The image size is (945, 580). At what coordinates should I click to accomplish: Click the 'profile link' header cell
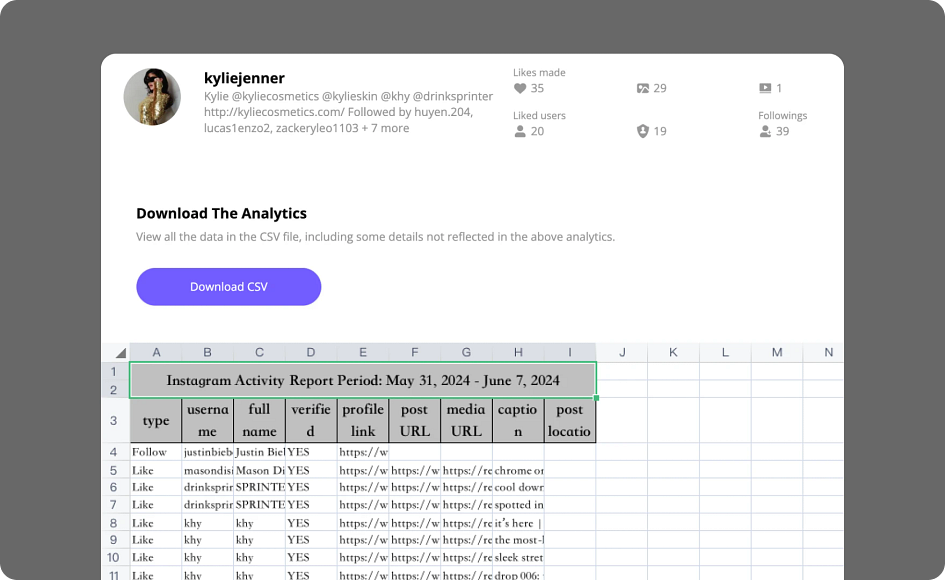(x=363, y=421)
